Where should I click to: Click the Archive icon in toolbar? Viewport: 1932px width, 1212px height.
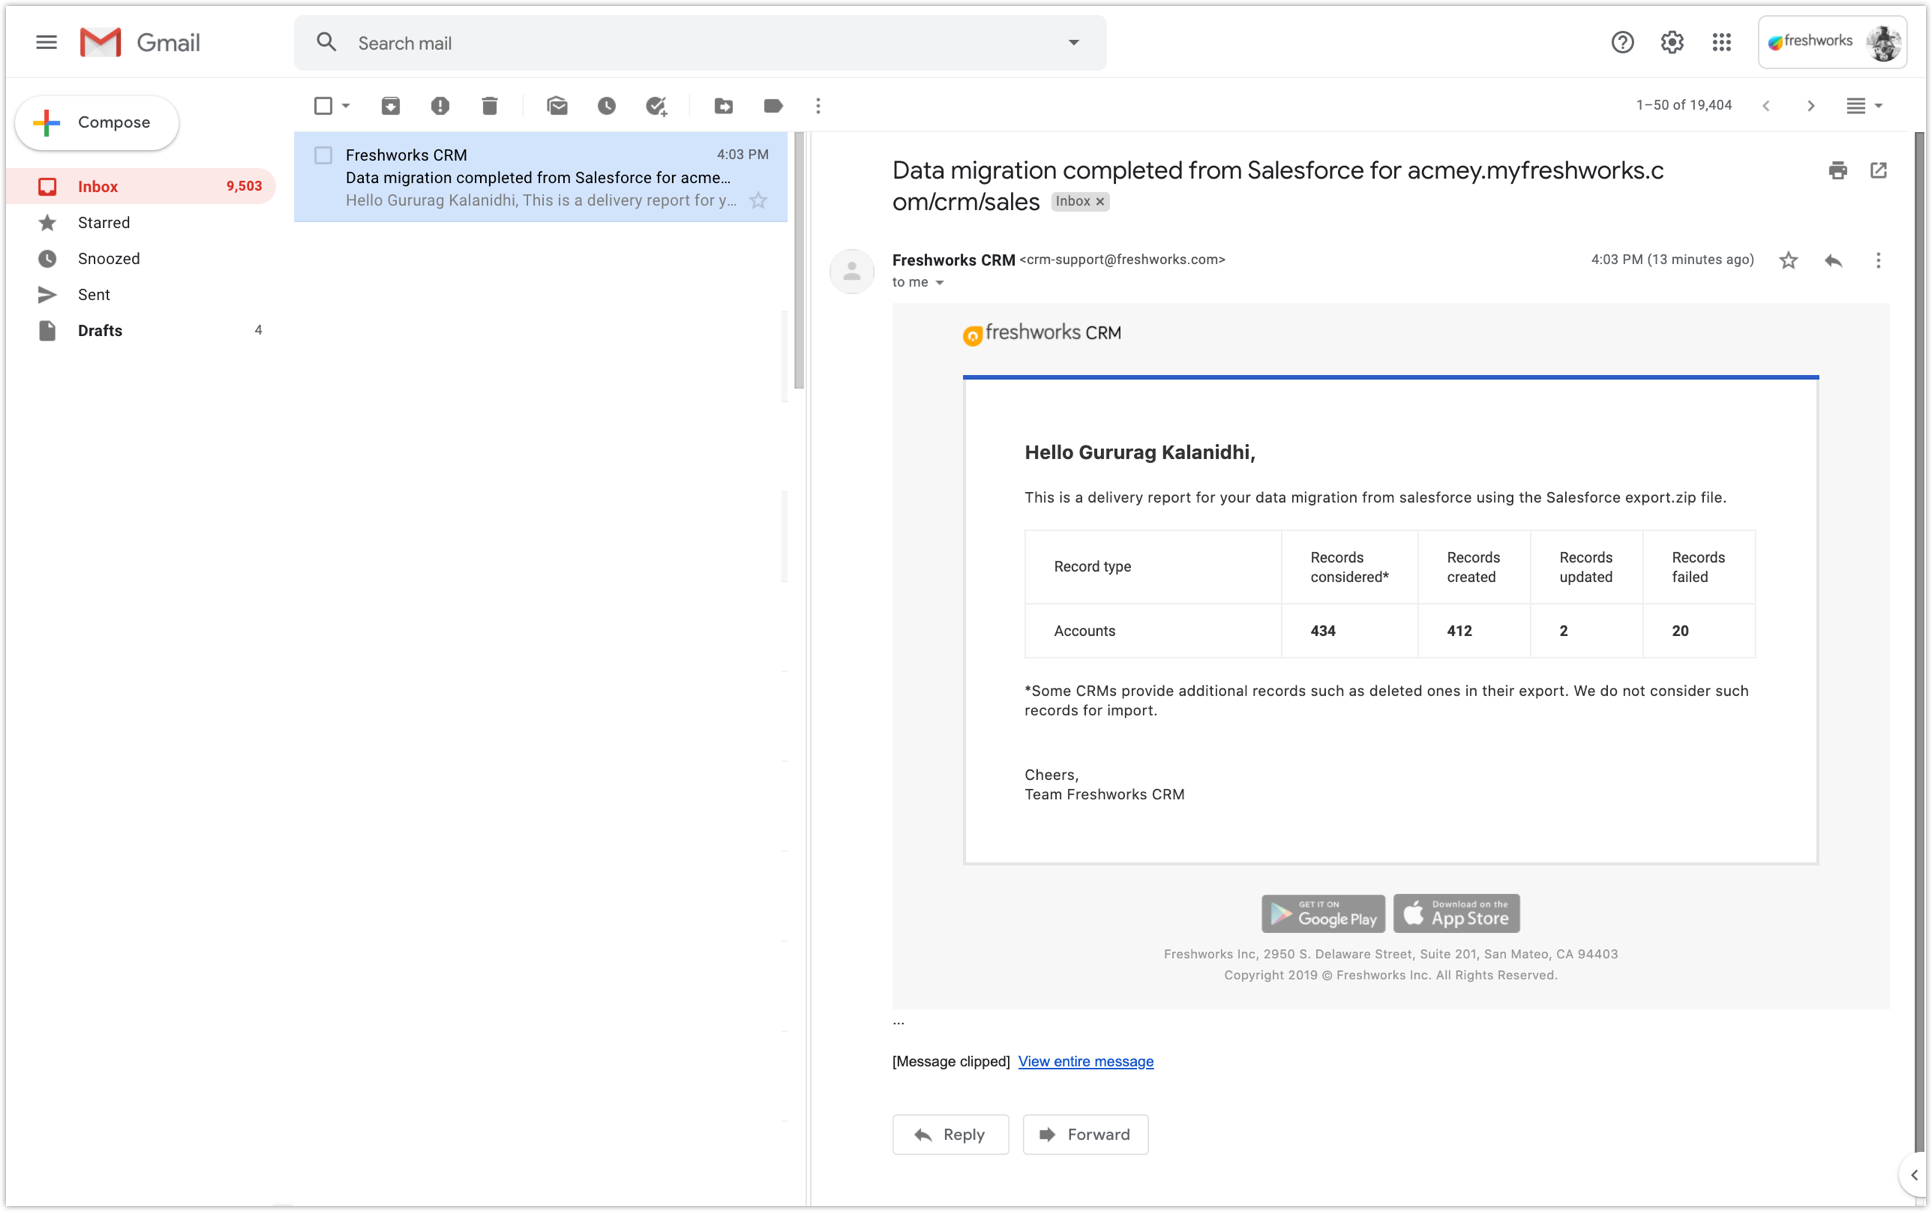pyautogui.click(x=390, y=106)
